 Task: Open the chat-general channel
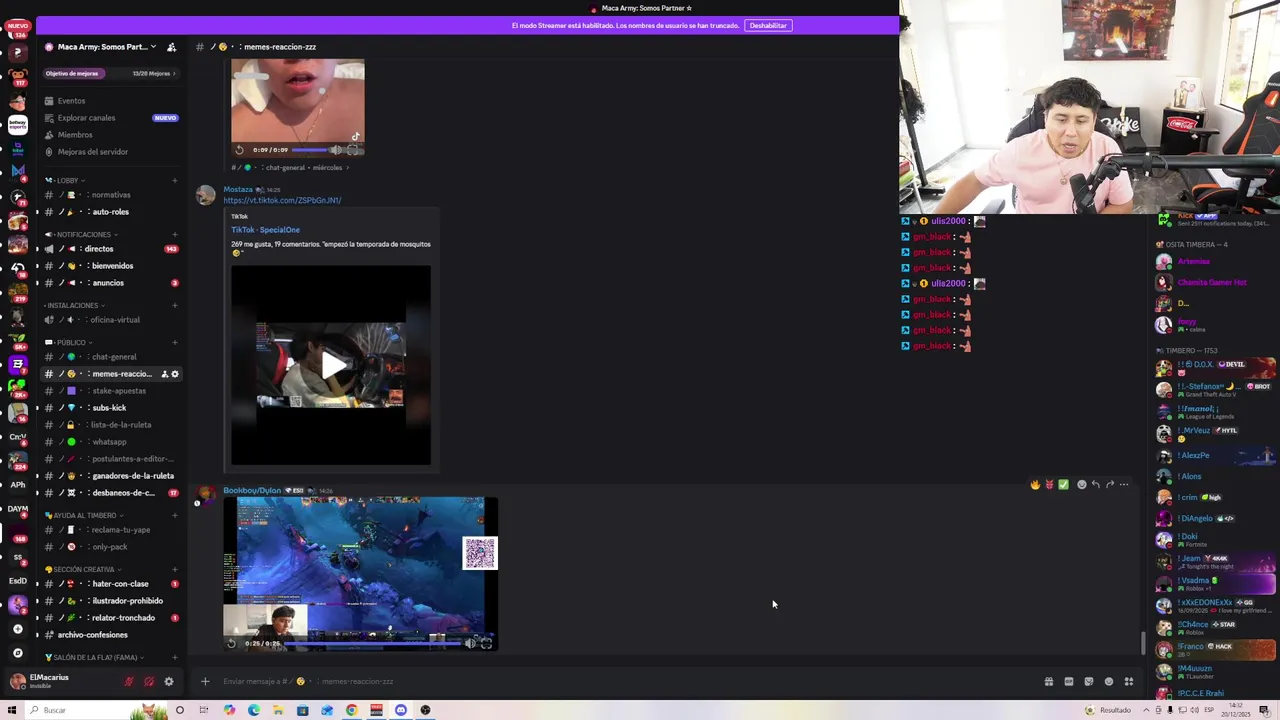point(110,357)
